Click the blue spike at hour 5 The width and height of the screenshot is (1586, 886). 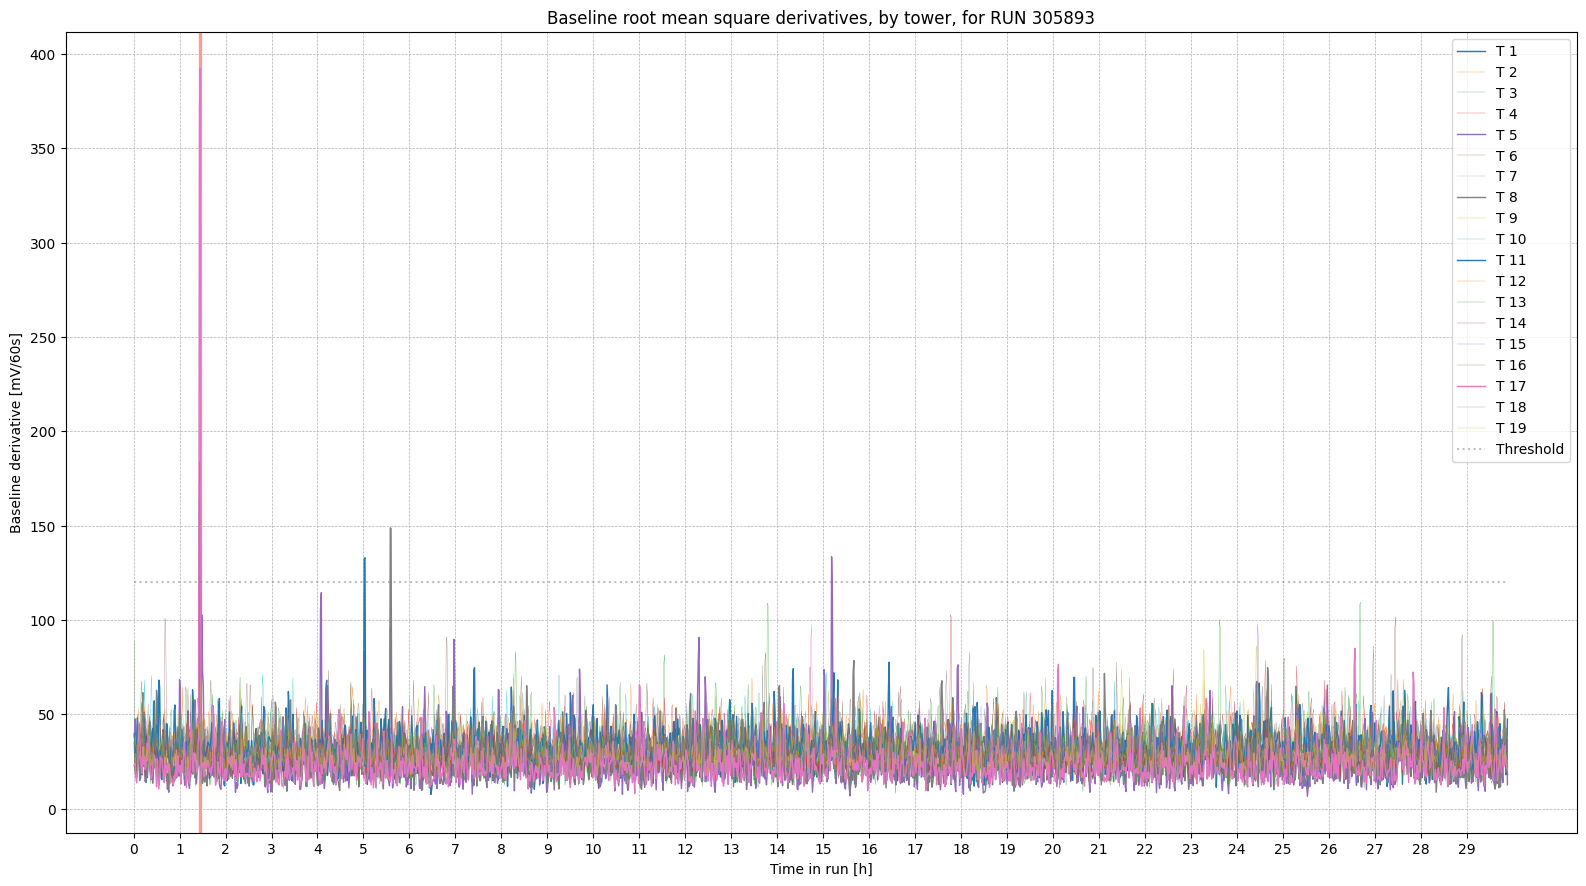tap(364, 561)
